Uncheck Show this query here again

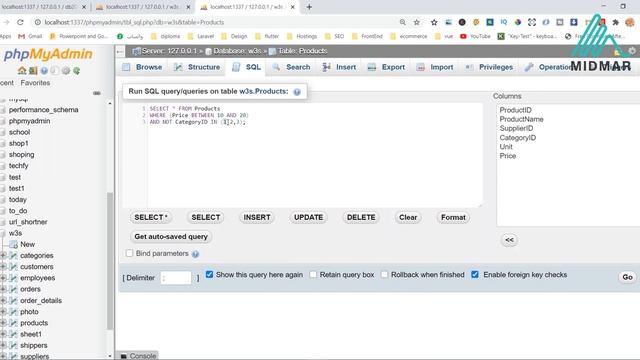pyautogui.click(x=209, y=275)
